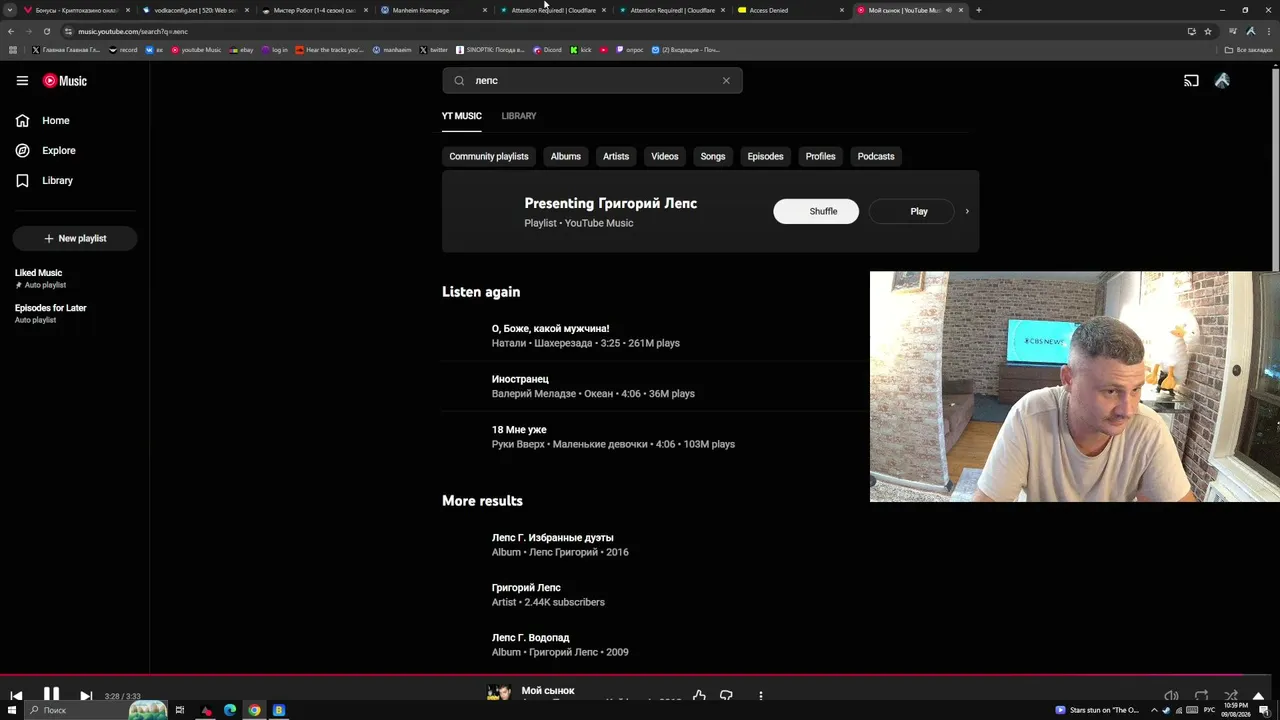Open artist 'Григорий Лепс' result
This screenshot has width=1280, height=720.
point(526,588)
